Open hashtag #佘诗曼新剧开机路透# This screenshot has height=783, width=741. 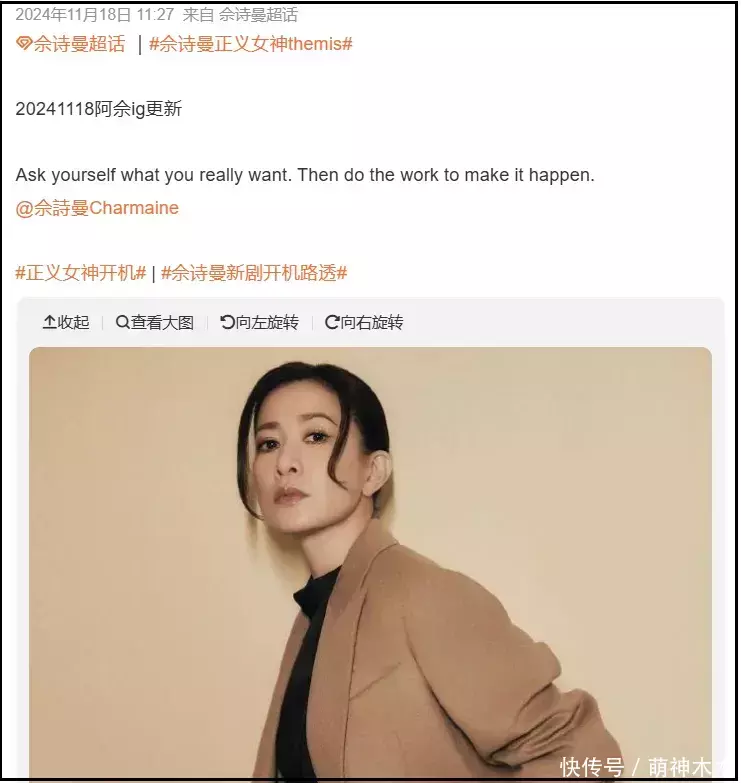[254, 273]
